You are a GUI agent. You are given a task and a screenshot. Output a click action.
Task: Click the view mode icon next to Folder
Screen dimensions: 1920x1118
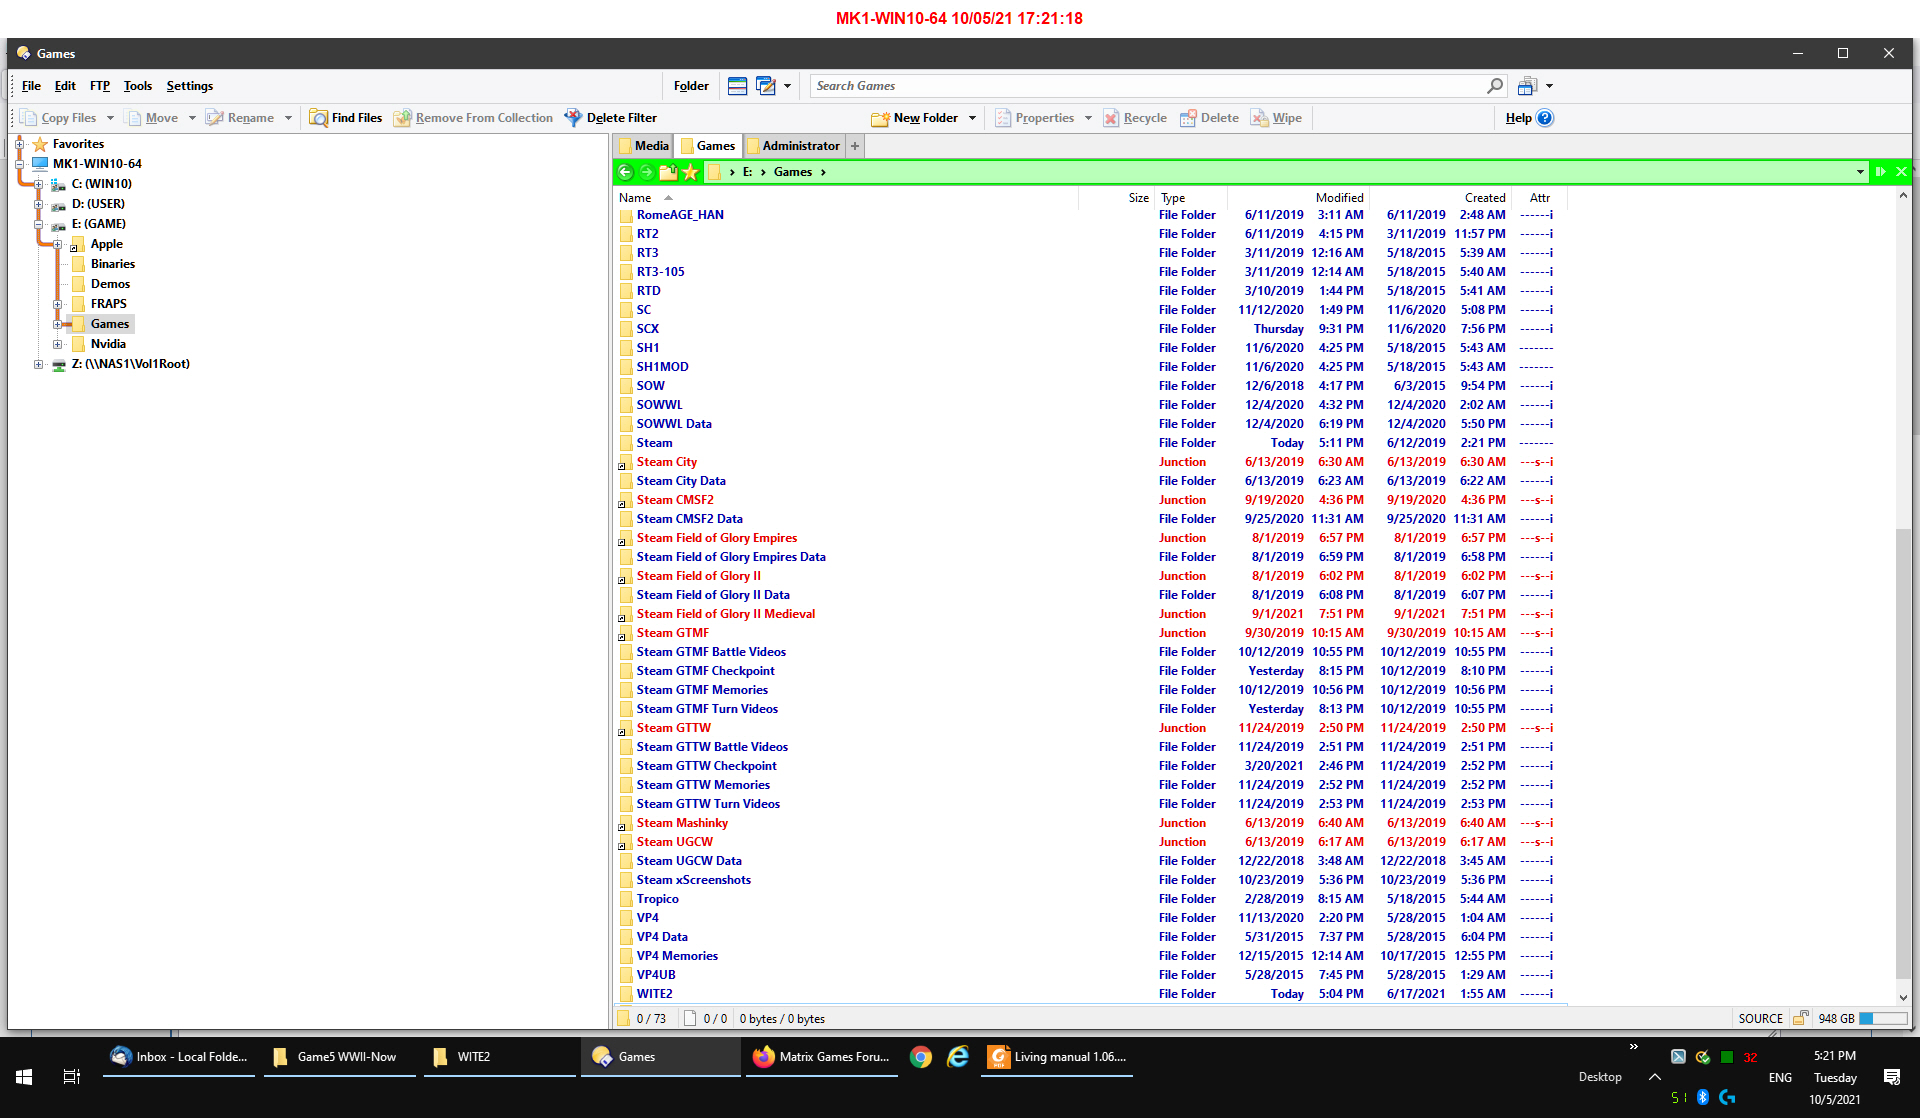(x=738, y=86)
